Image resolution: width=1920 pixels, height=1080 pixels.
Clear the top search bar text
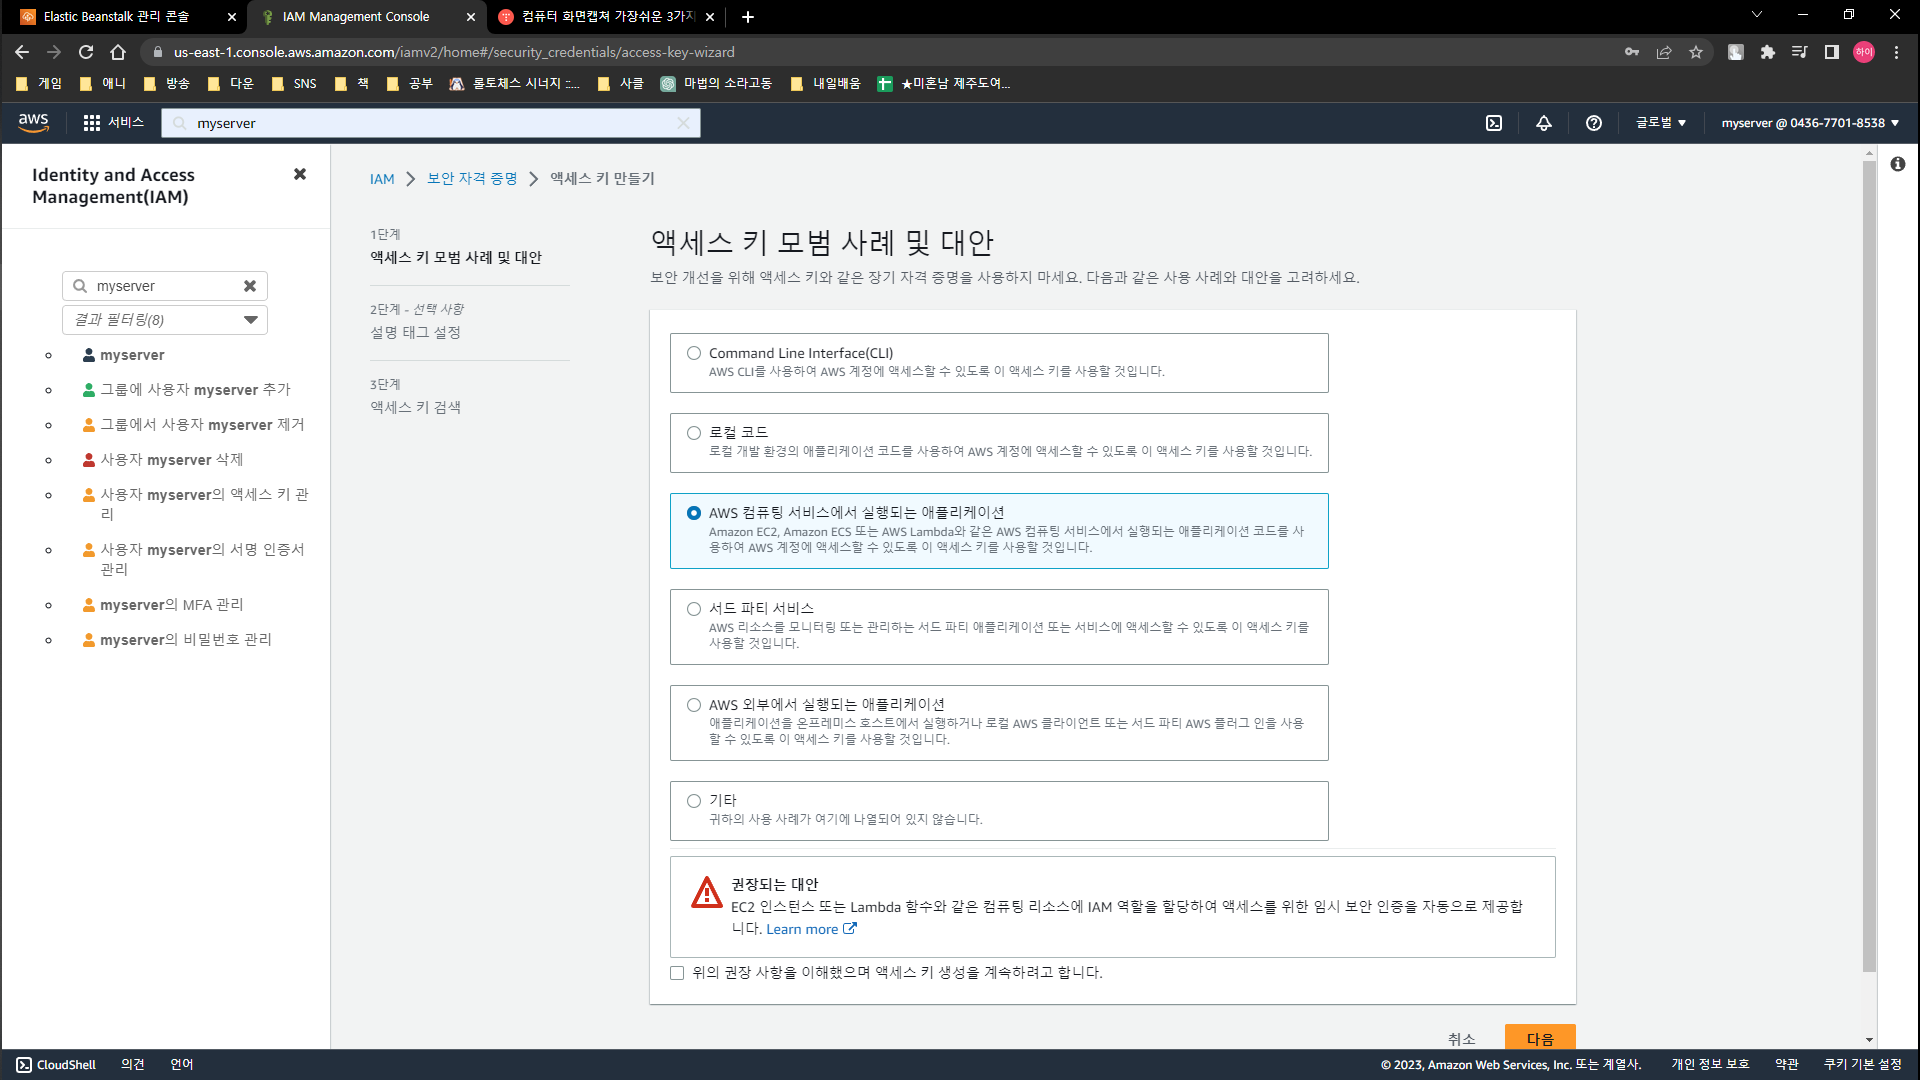[x=683, y=123]
